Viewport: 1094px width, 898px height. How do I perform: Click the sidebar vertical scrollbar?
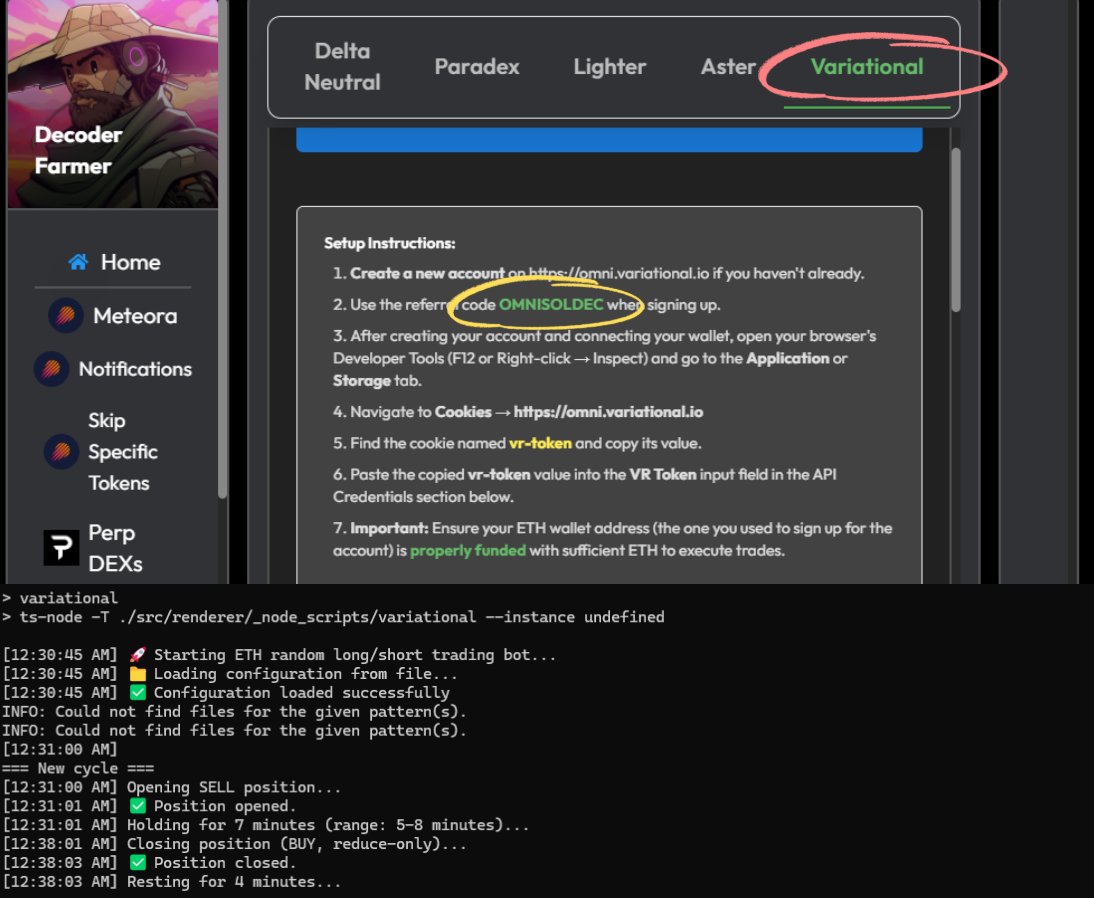[x=223, y=249]
